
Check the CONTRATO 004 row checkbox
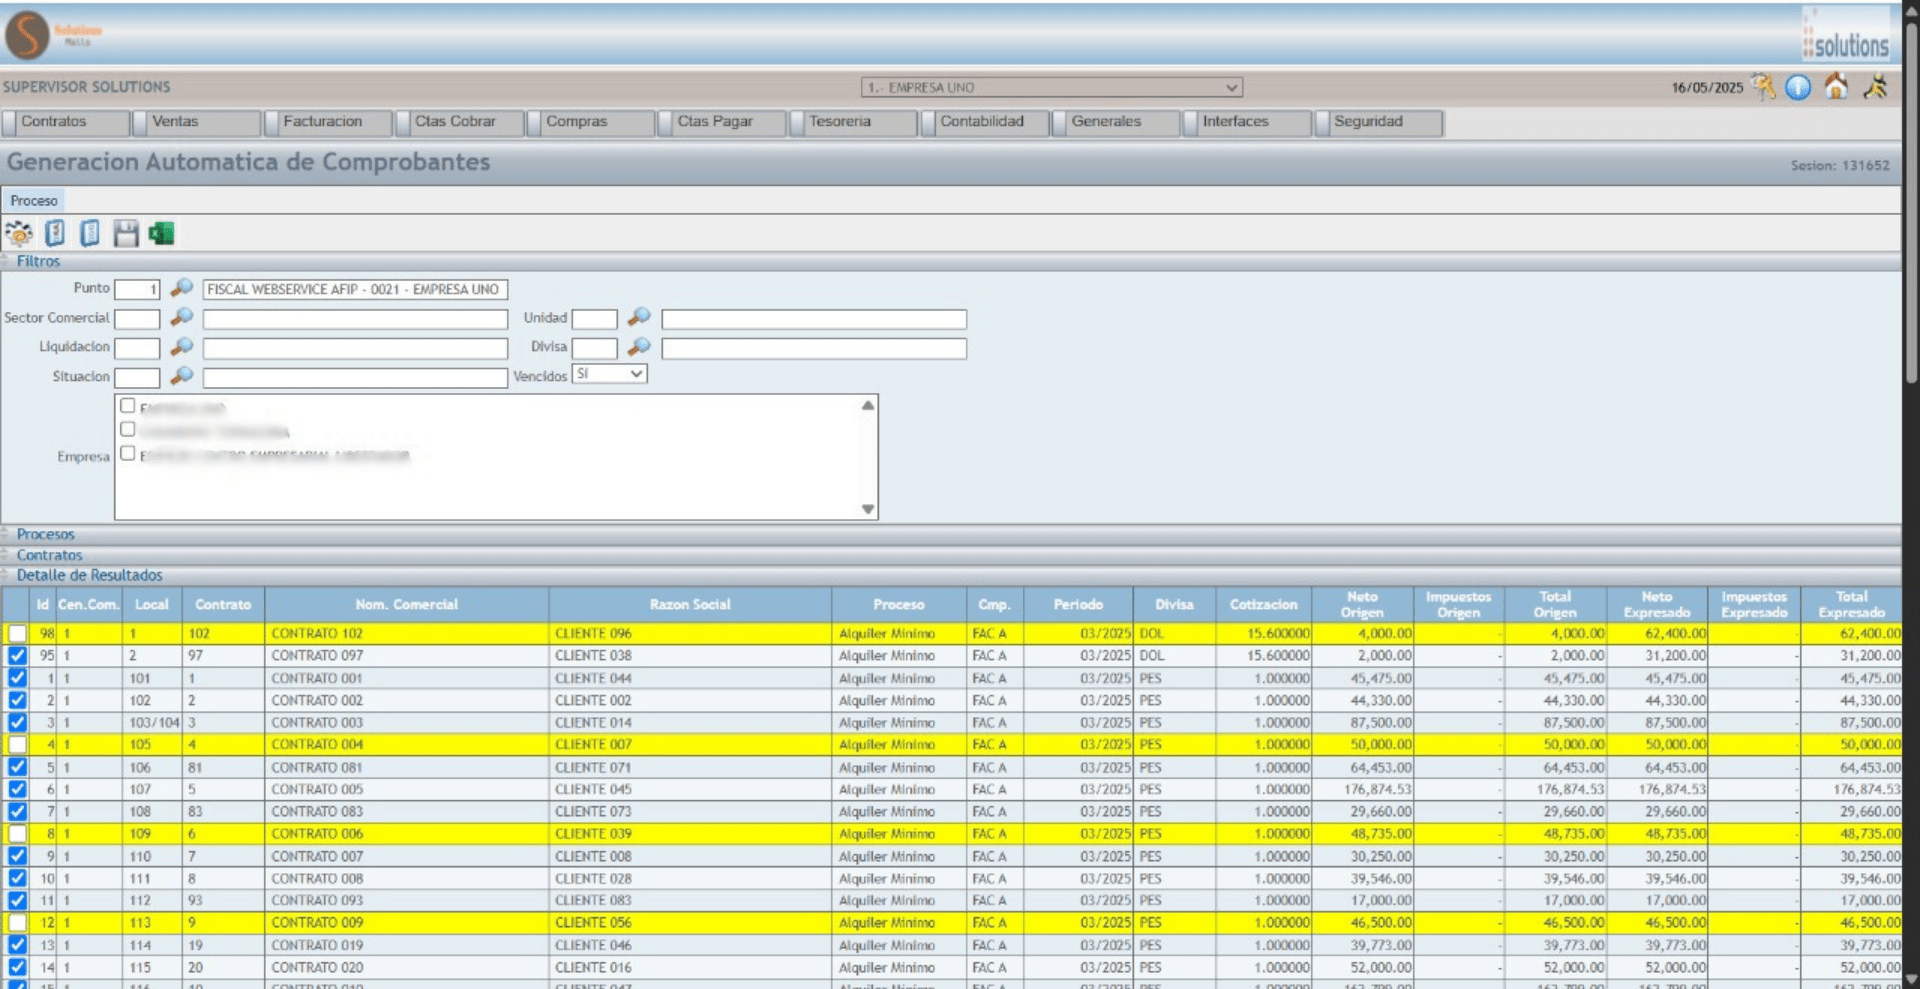pos(18,745)
